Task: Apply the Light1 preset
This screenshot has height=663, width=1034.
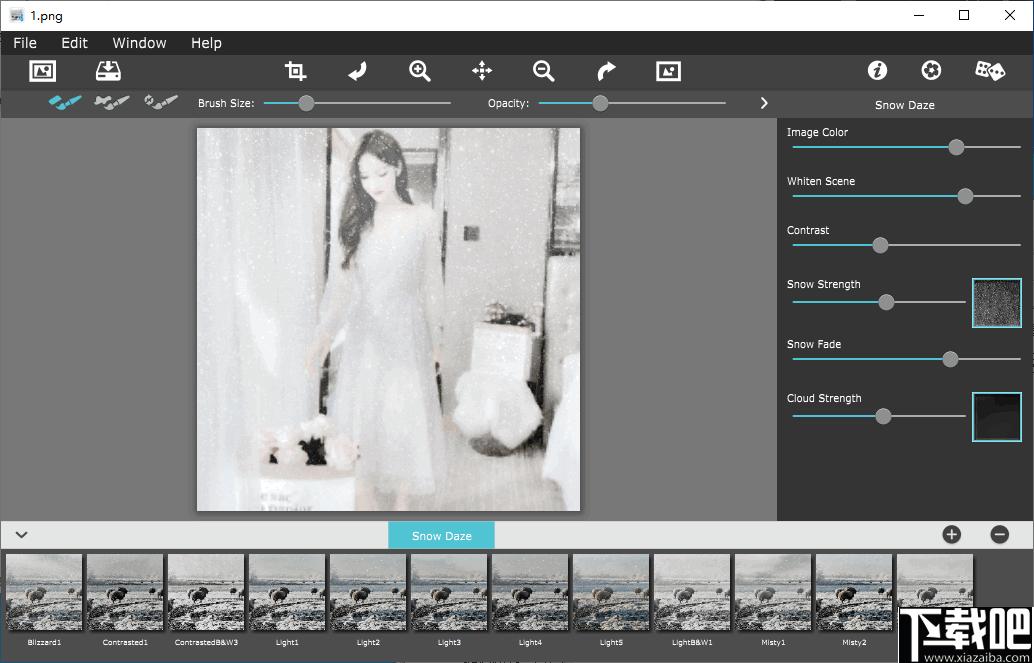Action: (287, 593)
